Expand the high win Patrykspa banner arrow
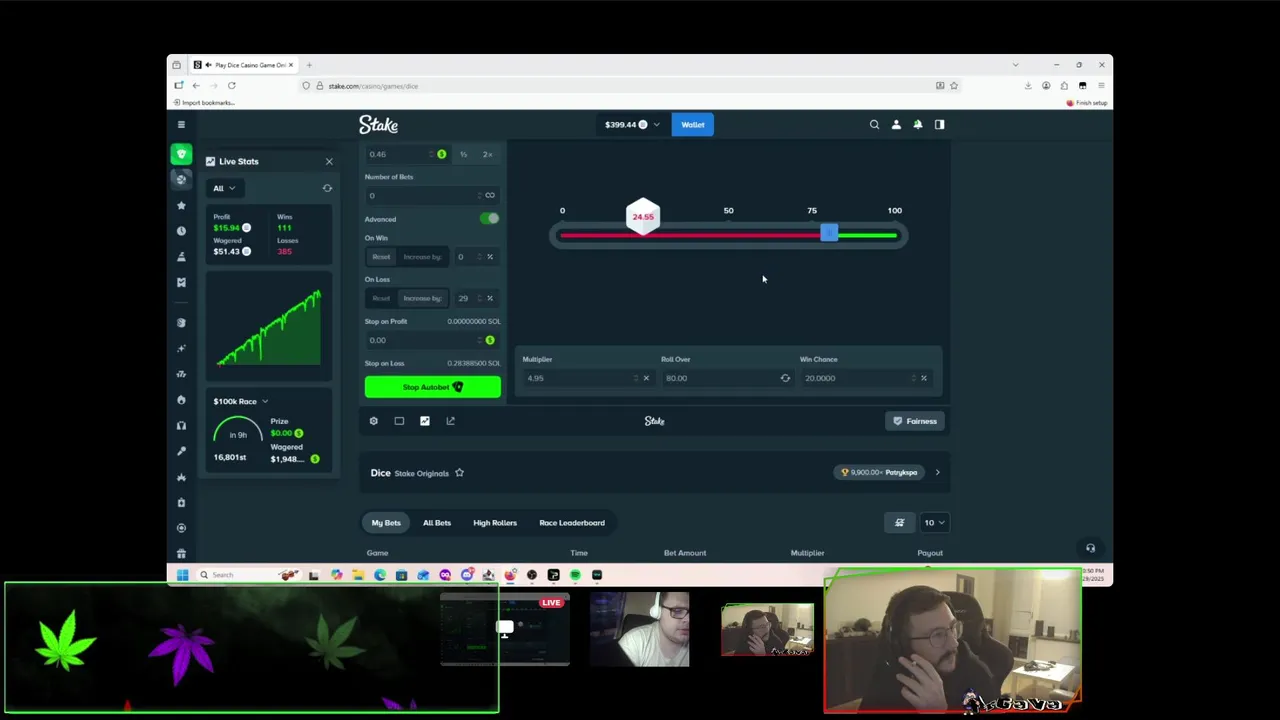This screenshot has width=1280, height=720. [x=937, y=472]
